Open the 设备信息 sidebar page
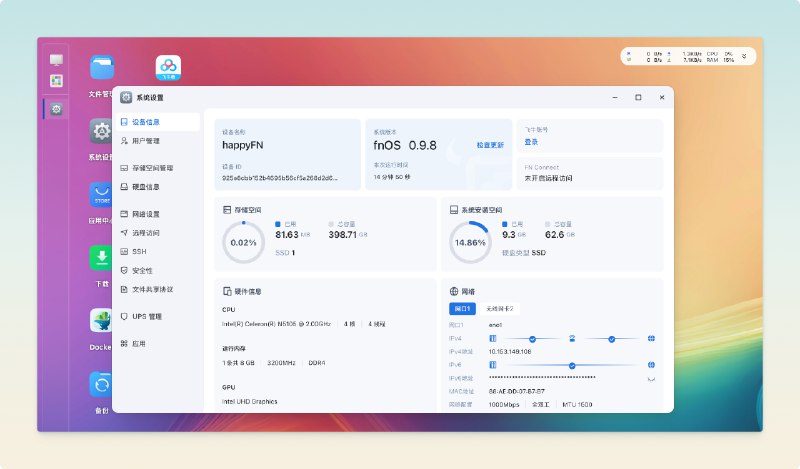 click(145, 122)
